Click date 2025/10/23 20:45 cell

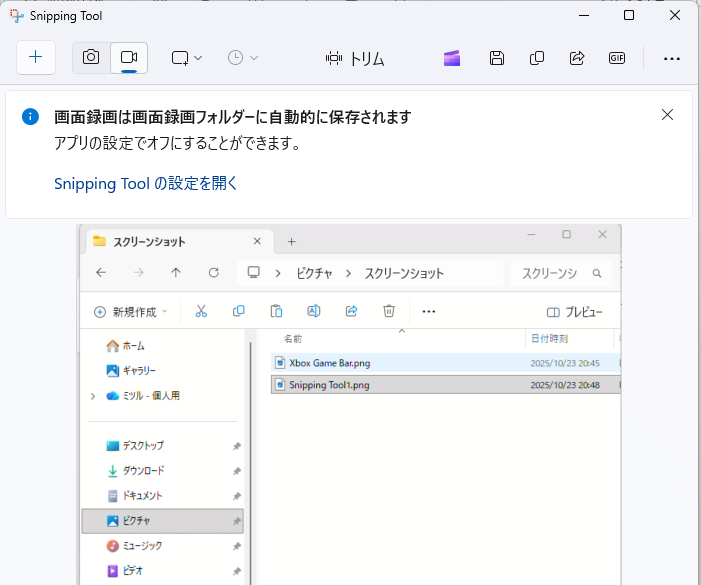click(565, 363)
